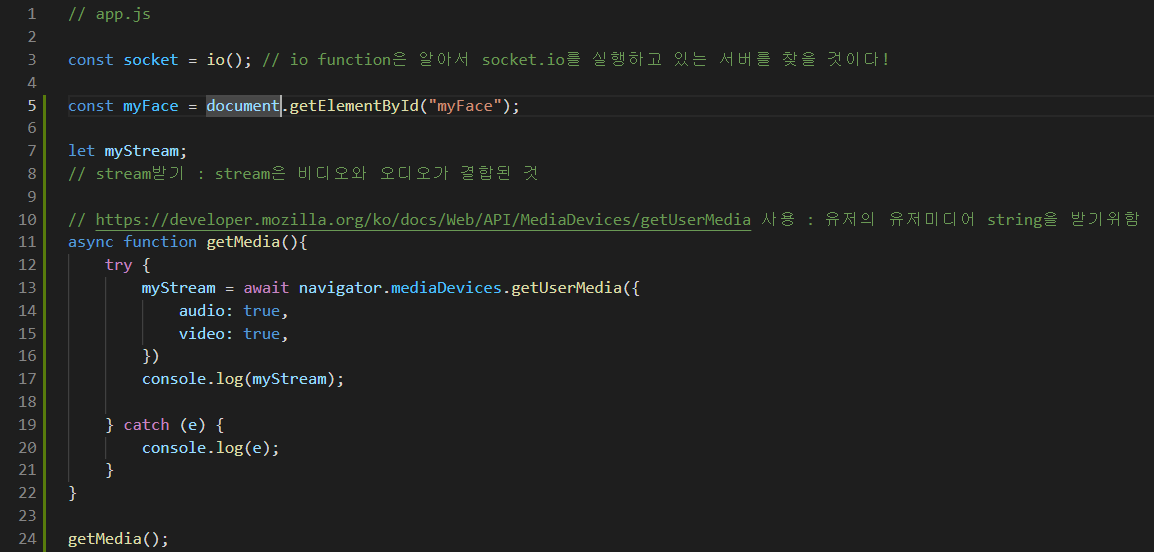Click myStream in the let declaration
The height and width of the screenshot is (552, 1154).
point(141,151)
